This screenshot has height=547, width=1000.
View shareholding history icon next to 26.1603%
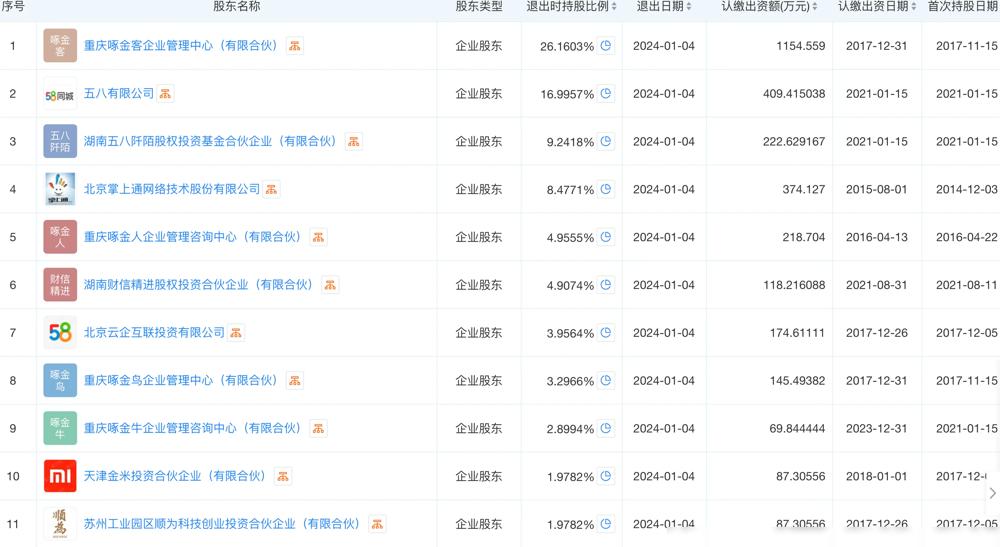coord(606,46)
